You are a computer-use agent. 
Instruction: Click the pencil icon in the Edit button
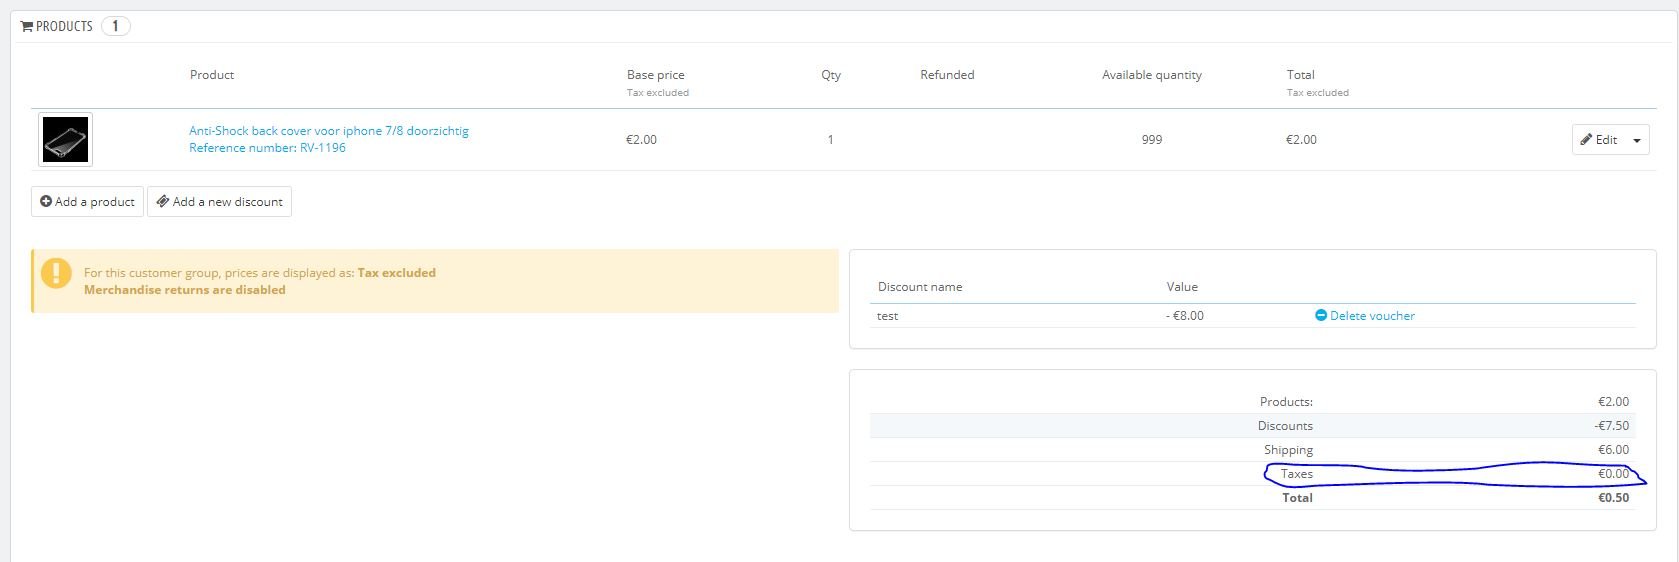[x=1586, y=140]
